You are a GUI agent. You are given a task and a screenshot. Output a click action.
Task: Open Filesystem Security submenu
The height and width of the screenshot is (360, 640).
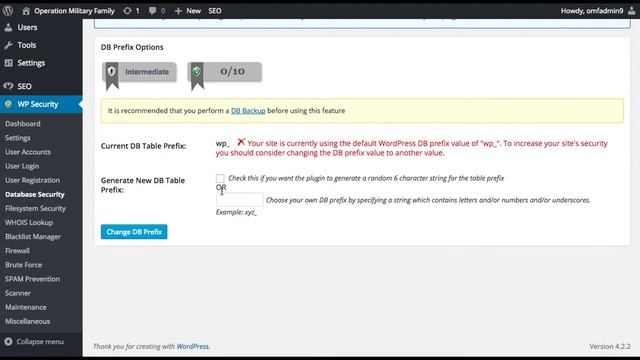pyautogui.click(x=35, y=208)
